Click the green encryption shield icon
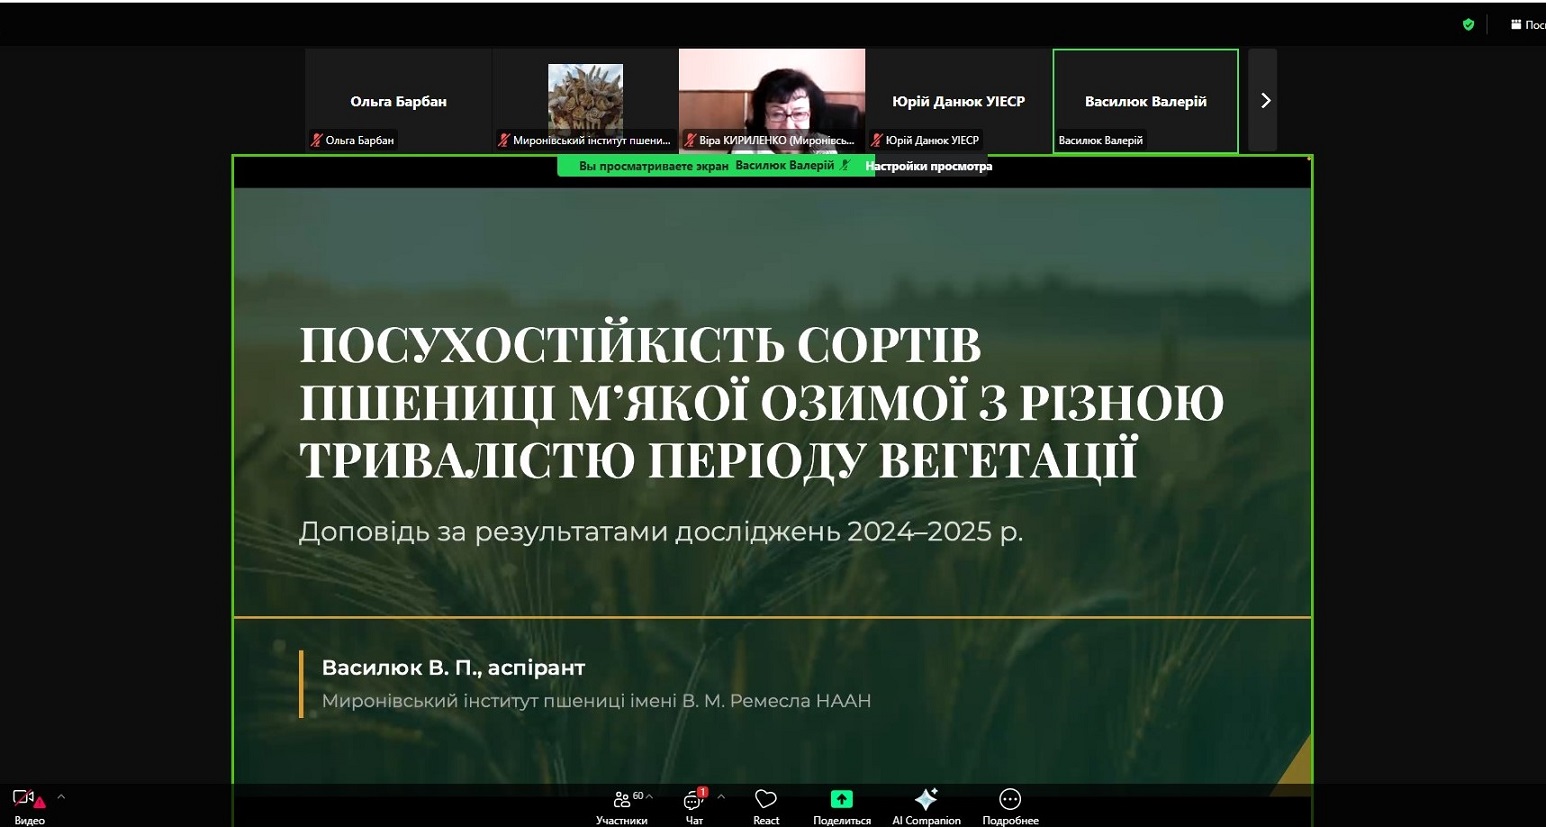 click(1468, 25)
